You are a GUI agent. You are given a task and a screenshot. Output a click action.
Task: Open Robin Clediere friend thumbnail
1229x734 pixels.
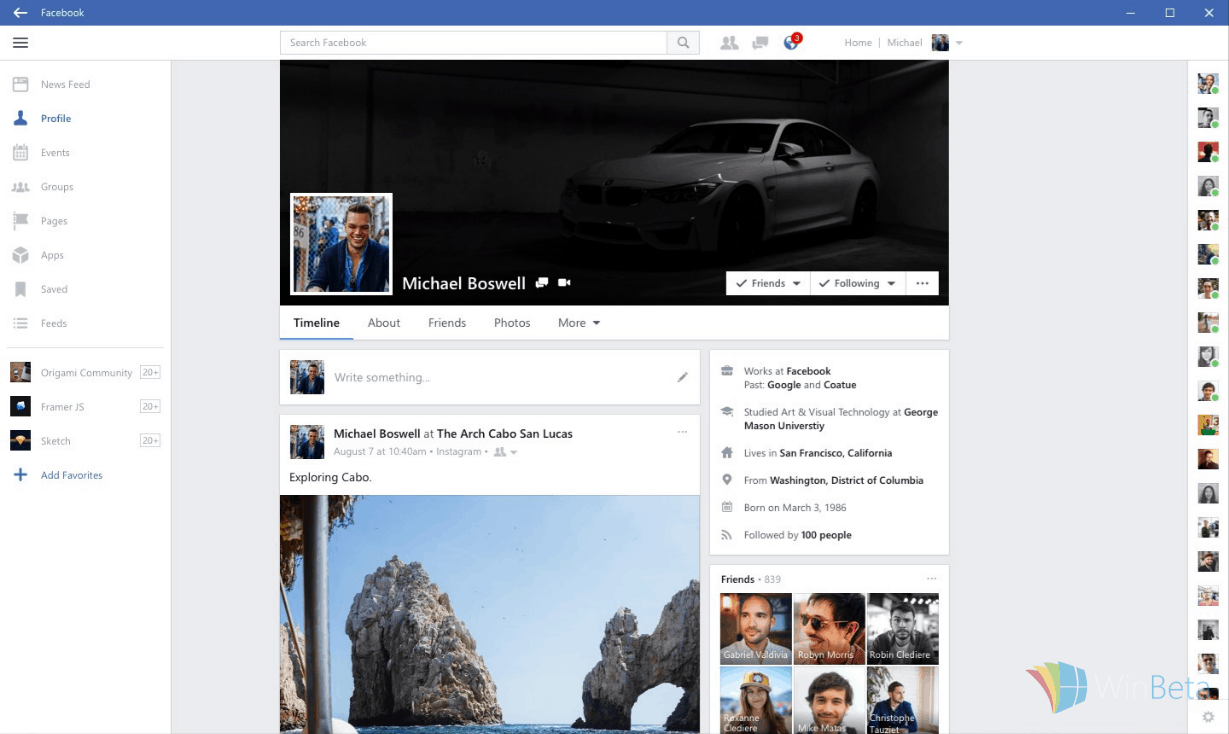903,629
